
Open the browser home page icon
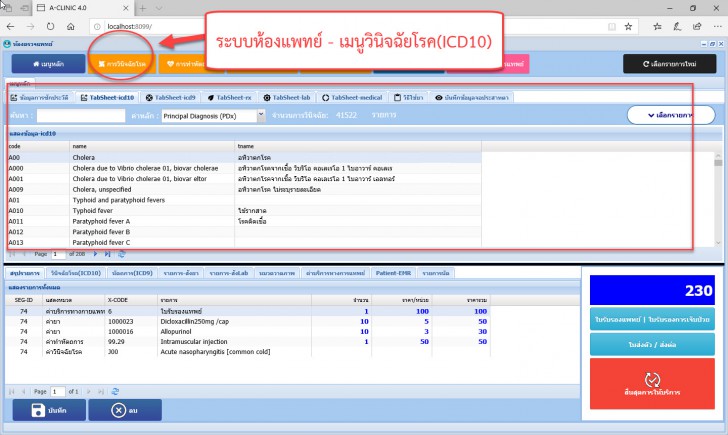pos(71,26)
